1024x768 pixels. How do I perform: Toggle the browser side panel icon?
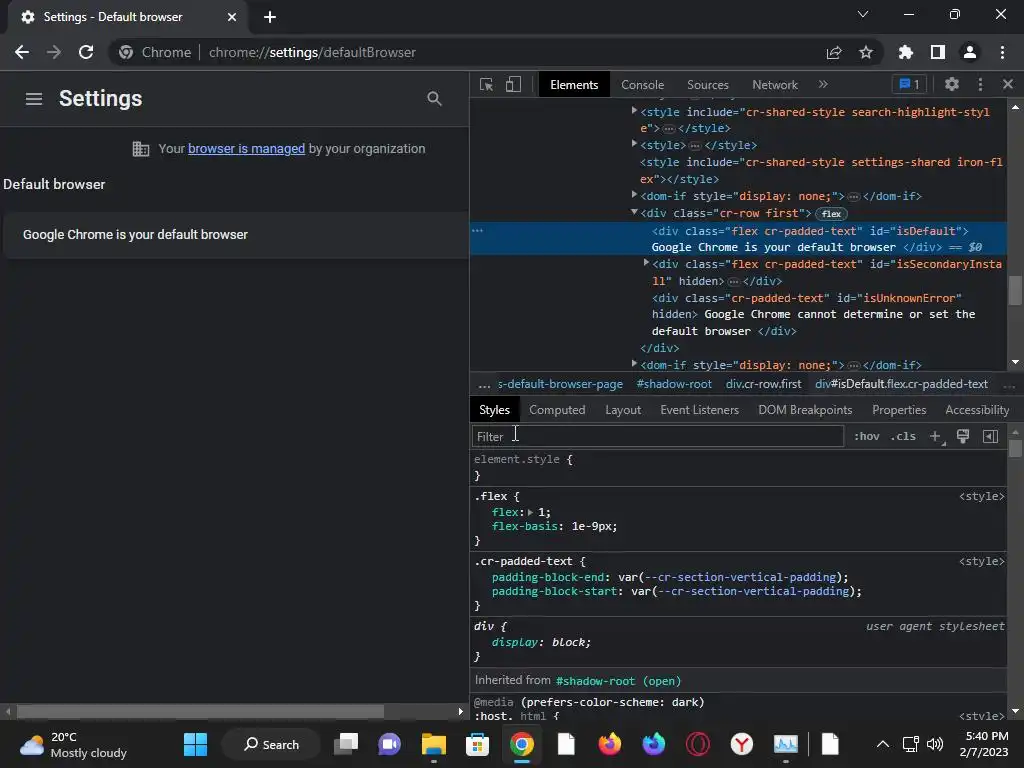(938, 52)
